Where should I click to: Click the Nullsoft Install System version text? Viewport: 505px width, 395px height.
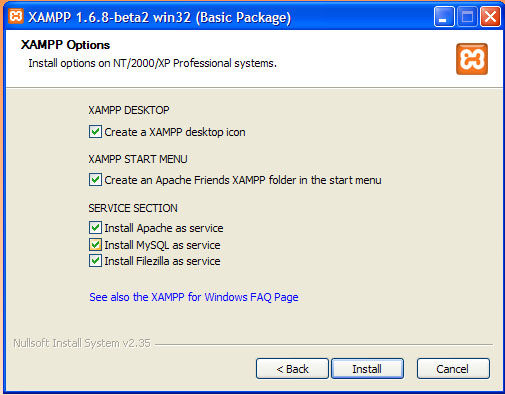[x=82, y=343]
